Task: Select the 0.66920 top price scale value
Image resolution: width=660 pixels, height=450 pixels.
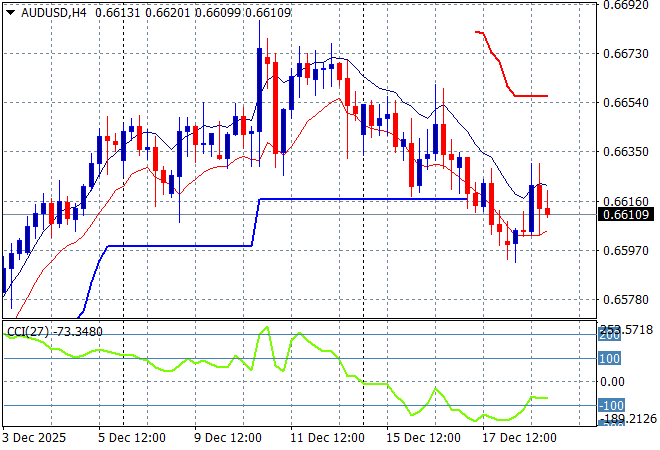Action: coord(626,5)
